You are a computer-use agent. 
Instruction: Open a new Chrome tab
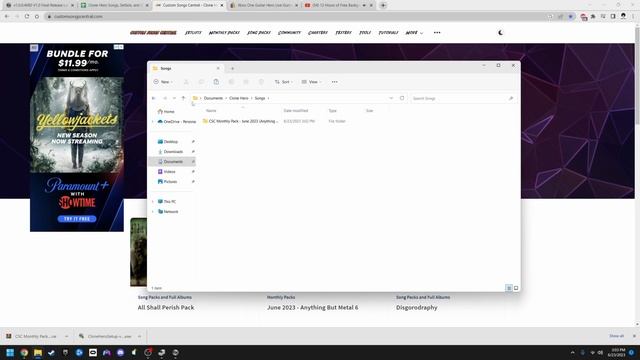[383, 5]
